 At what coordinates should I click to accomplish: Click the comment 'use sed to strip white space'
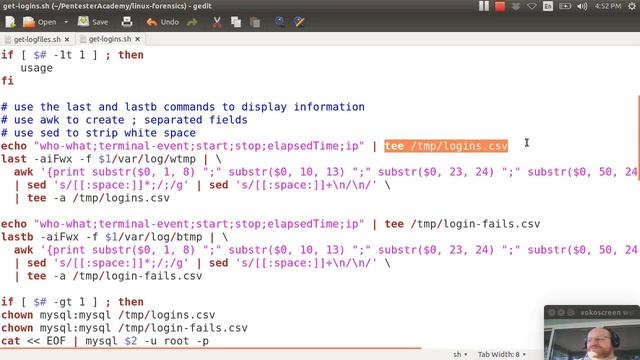pos(98,133)
